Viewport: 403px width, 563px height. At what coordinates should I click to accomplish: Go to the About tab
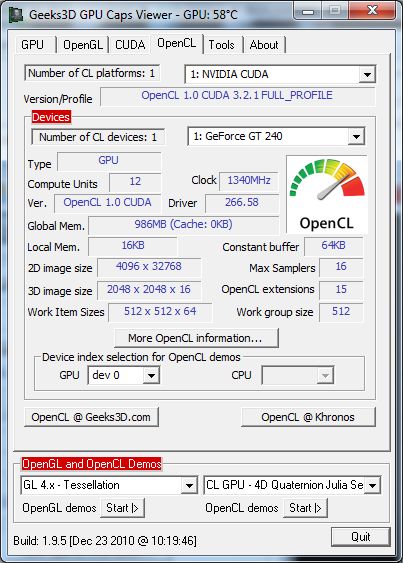[264, 45]
